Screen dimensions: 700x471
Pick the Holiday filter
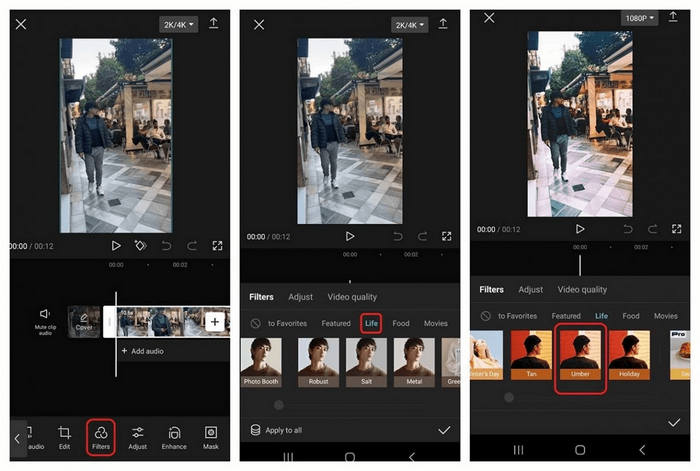[x=630, y=357]
